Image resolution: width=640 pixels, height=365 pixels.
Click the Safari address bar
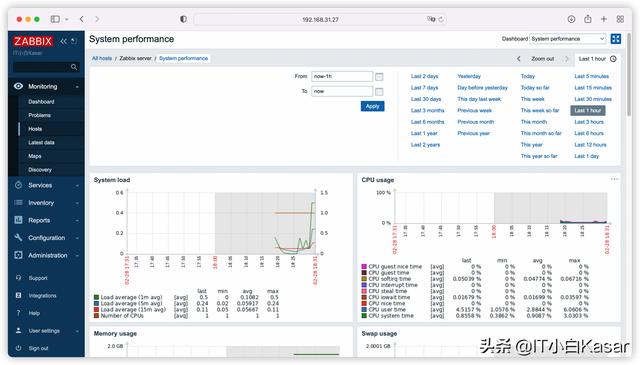point(320,19)
